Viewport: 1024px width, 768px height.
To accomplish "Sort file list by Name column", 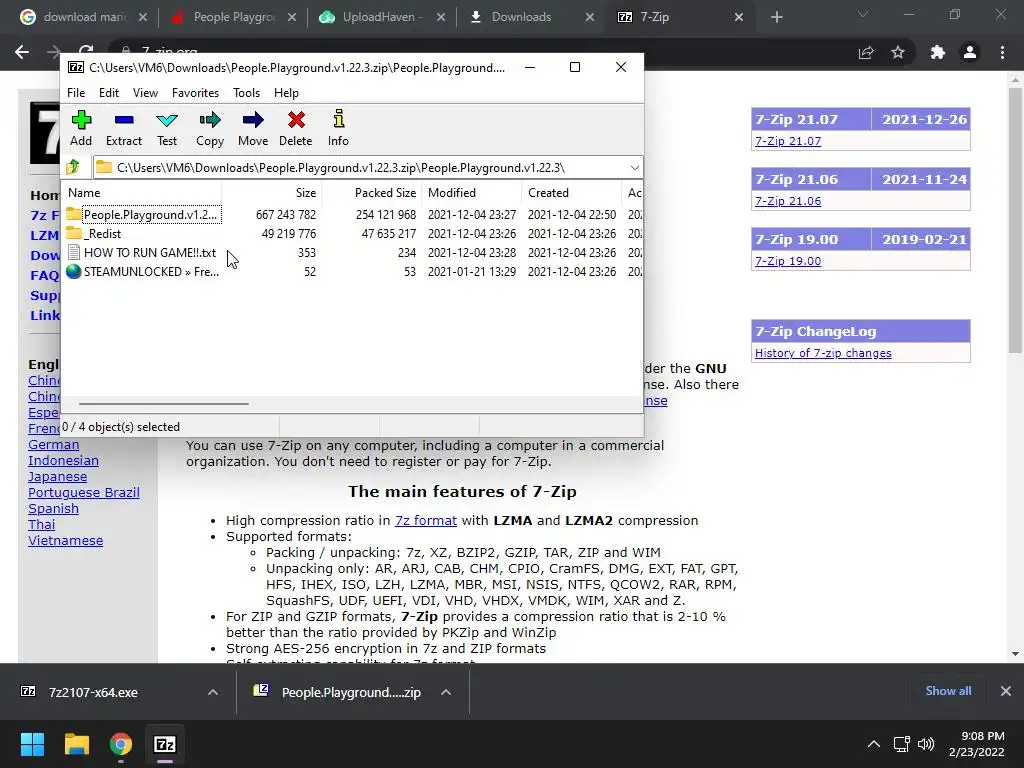I will point(142,193).
